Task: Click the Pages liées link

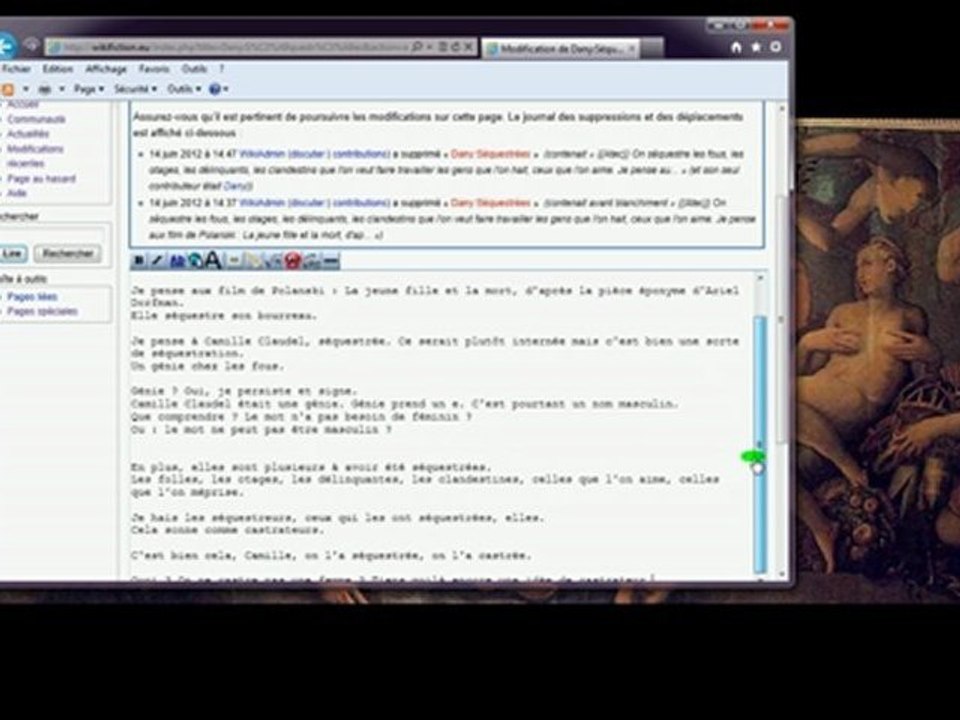Action: (x=32, y=297)
